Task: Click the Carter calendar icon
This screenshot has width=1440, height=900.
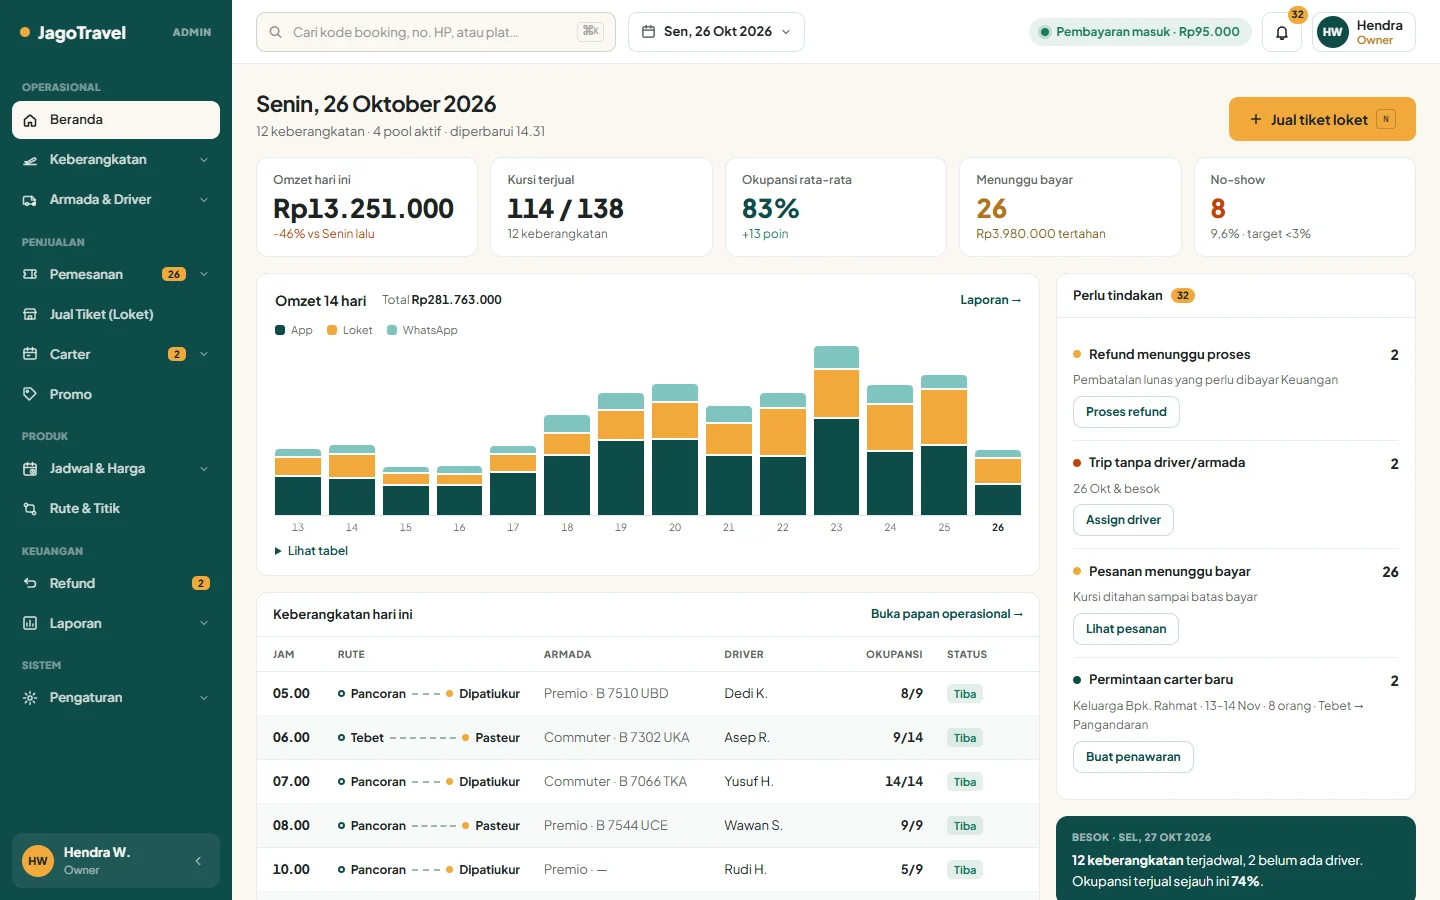Action: pos(30,354)
